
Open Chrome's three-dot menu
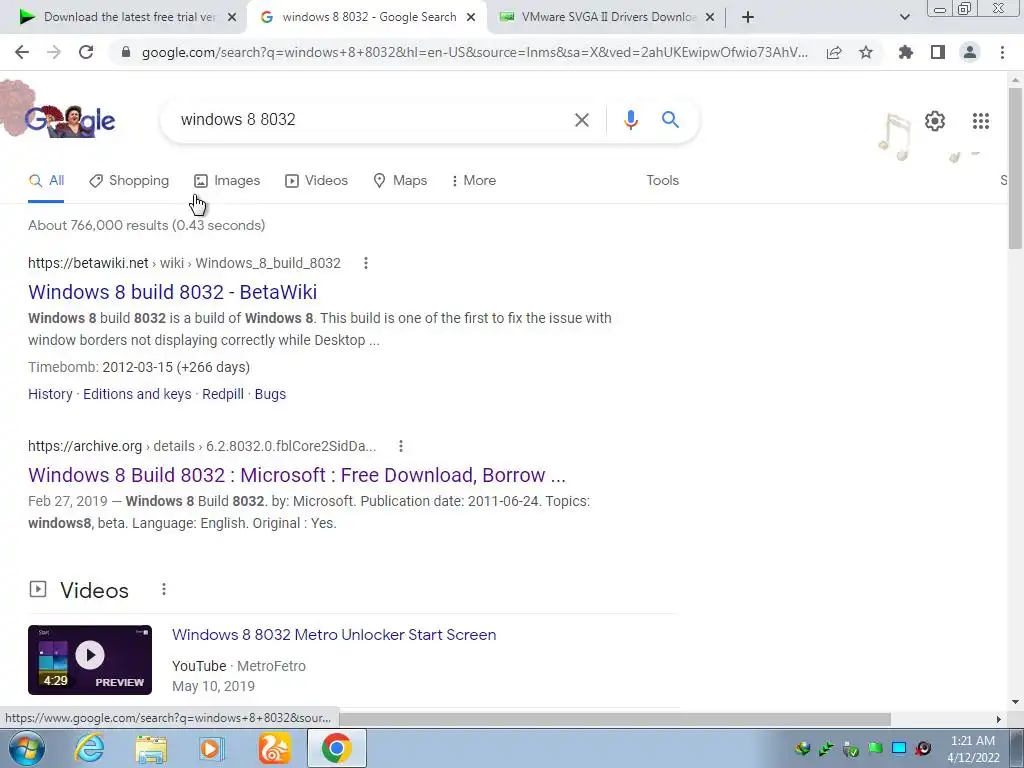tap(1002, 52)
